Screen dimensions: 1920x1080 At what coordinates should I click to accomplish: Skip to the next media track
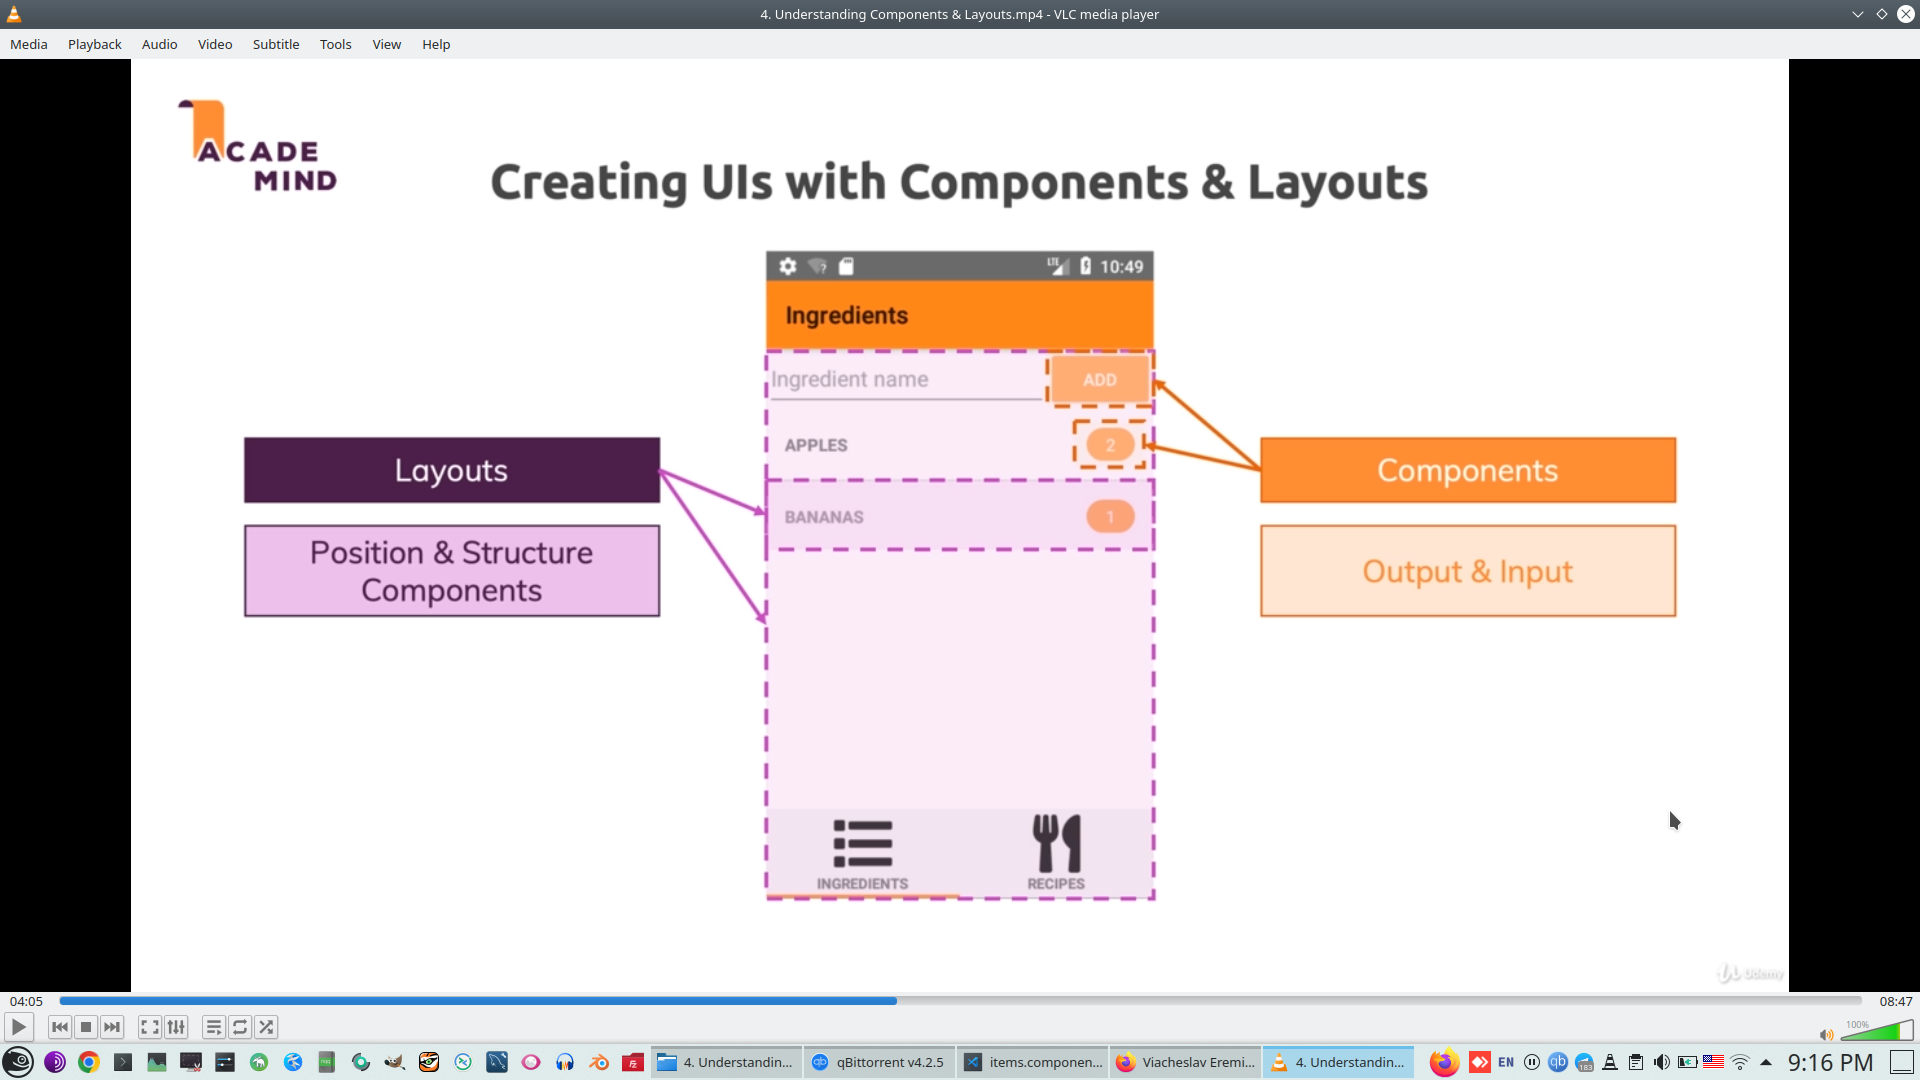point(112,1027)
